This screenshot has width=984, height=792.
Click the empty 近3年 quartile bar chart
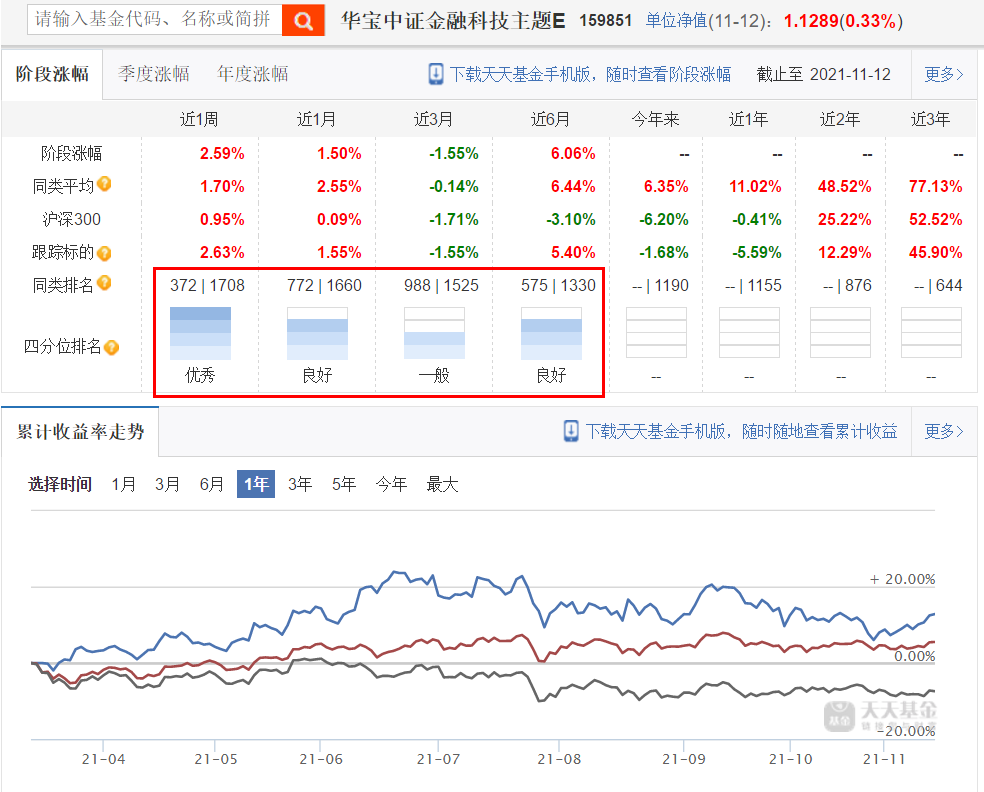coord(931,333)
